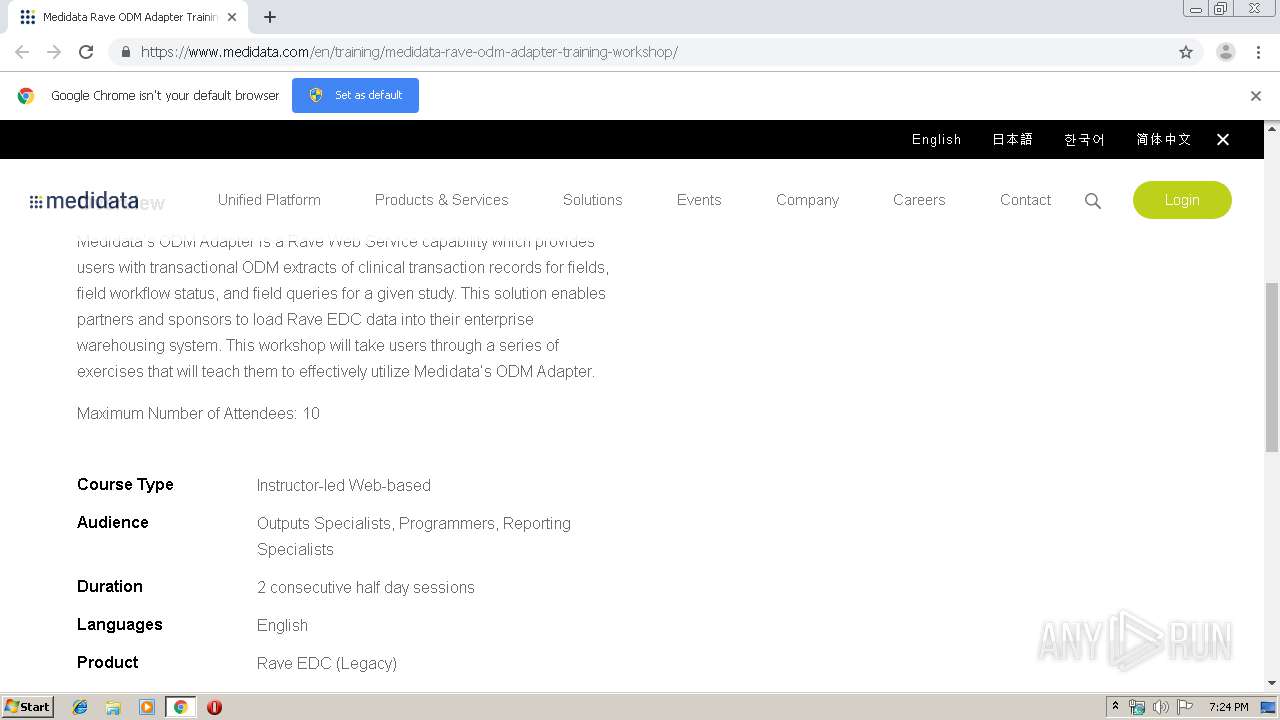1280x720 pixels.
Task: Click the volume speaker tray icon
Action: coord(1161,707)
